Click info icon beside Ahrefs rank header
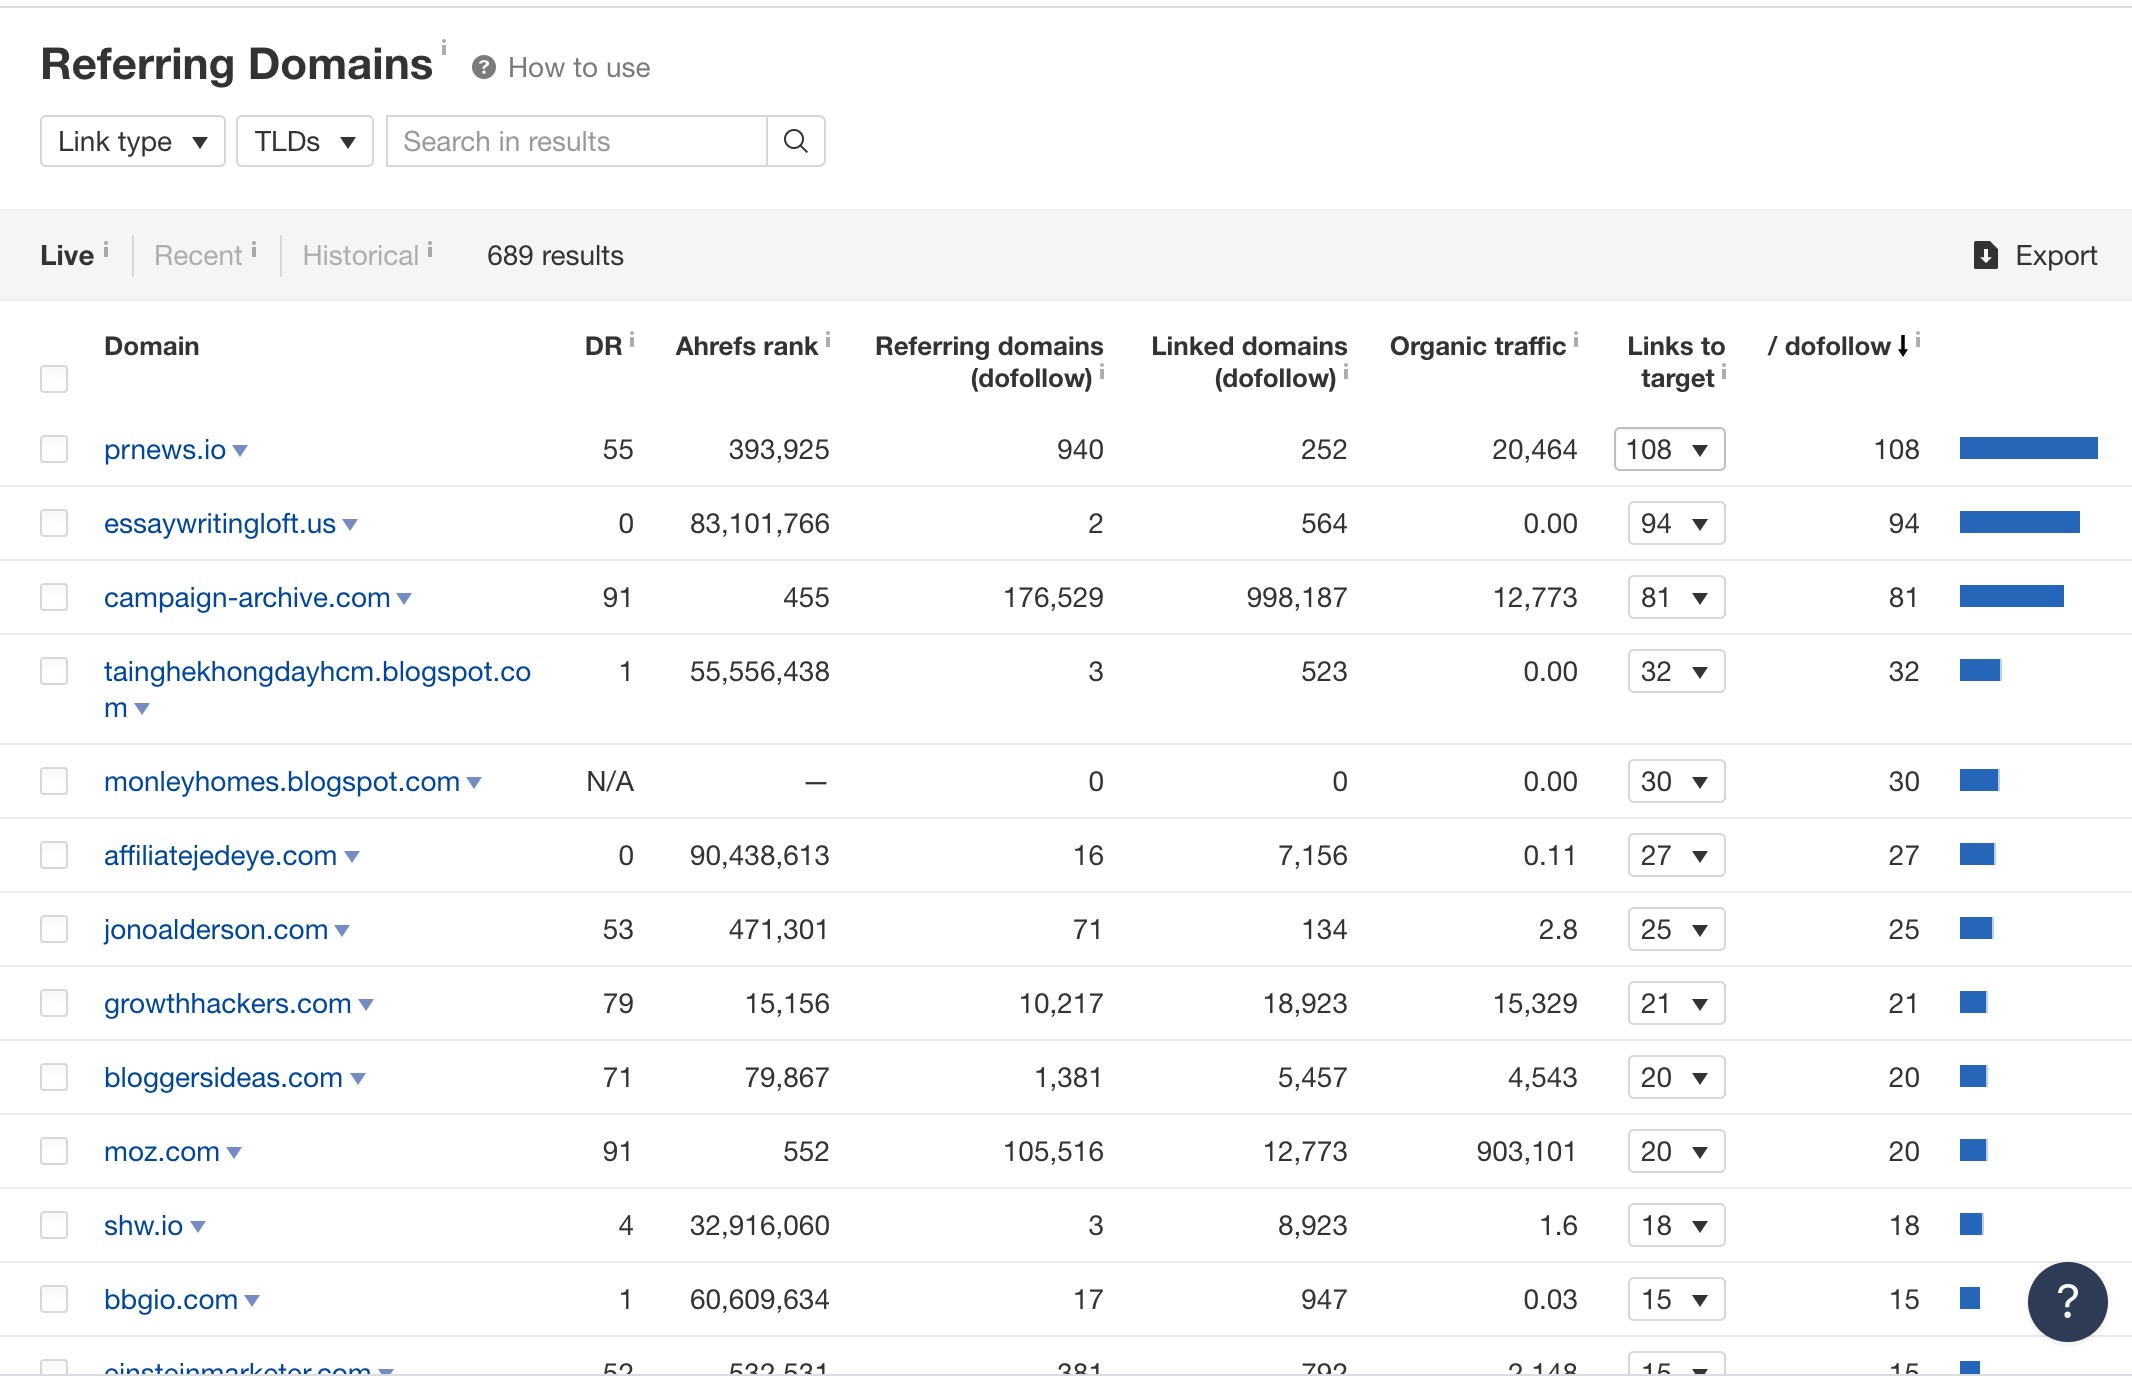 pos(828,339)
